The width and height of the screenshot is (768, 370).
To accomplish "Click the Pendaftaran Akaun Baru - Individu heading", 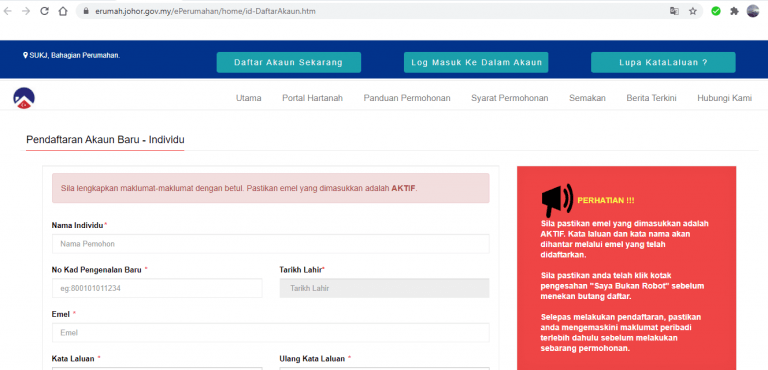I will (x=105, y=140).
